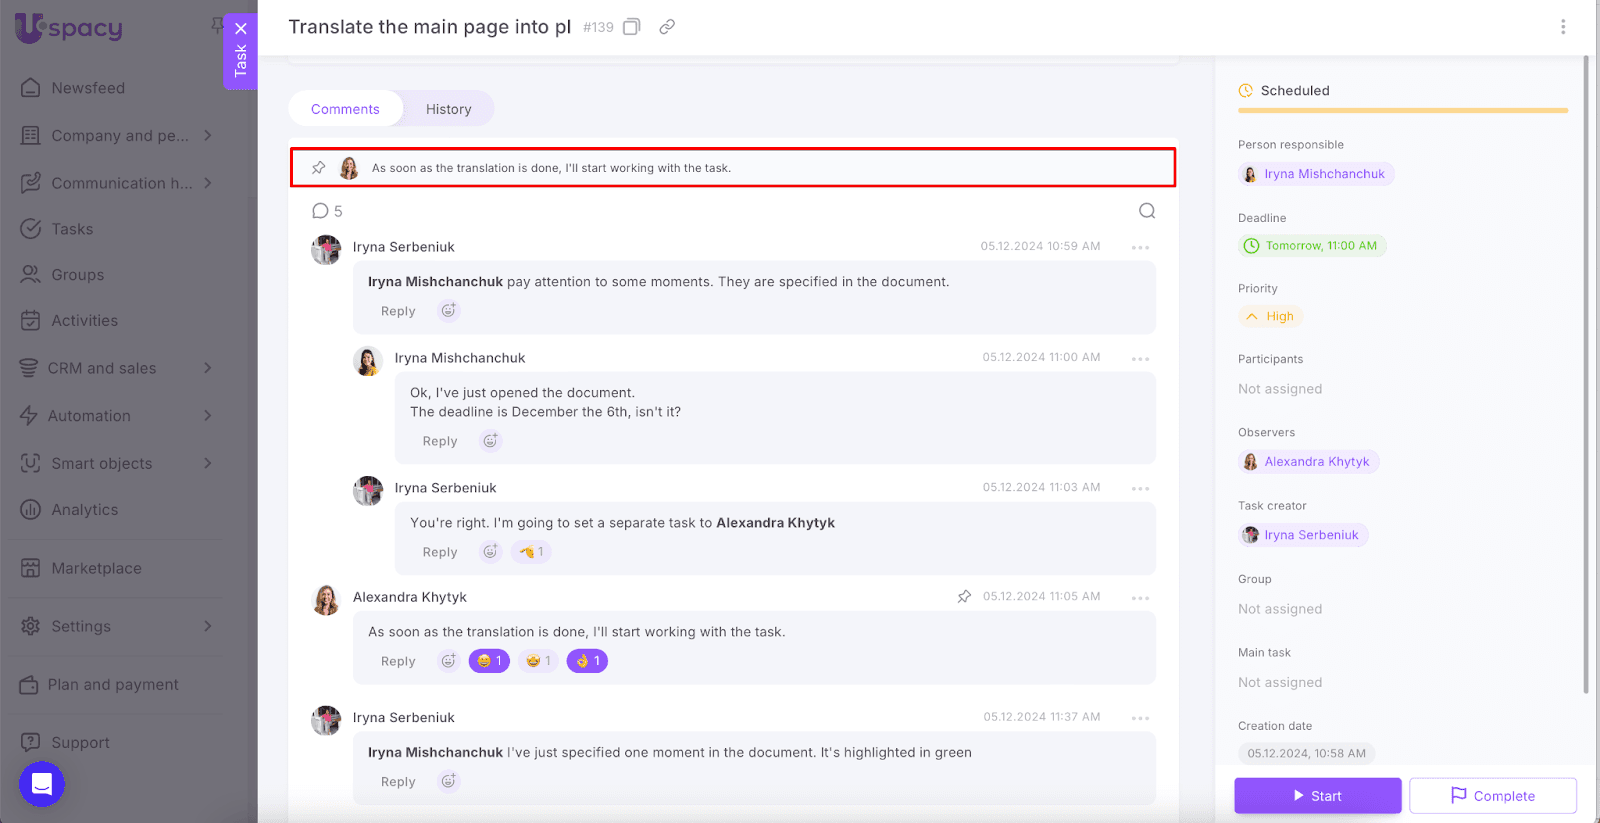Search comments with magnifier icon
This screenshot has height=823, width=1600.
1147,211
